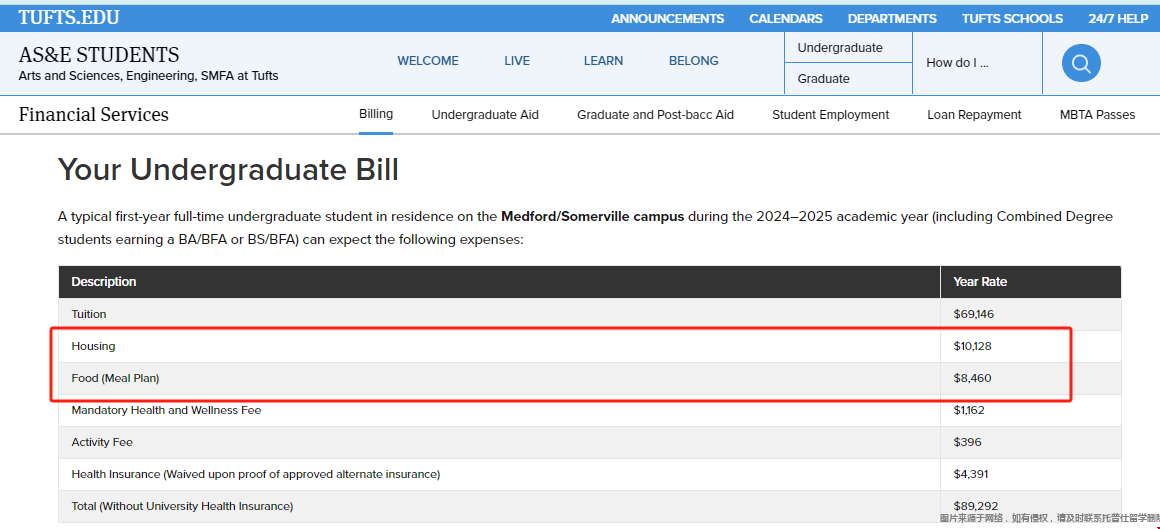Switch to the Student Employment tab
This screenshot has width=1160, height=529.
click(x=831, y=115)
